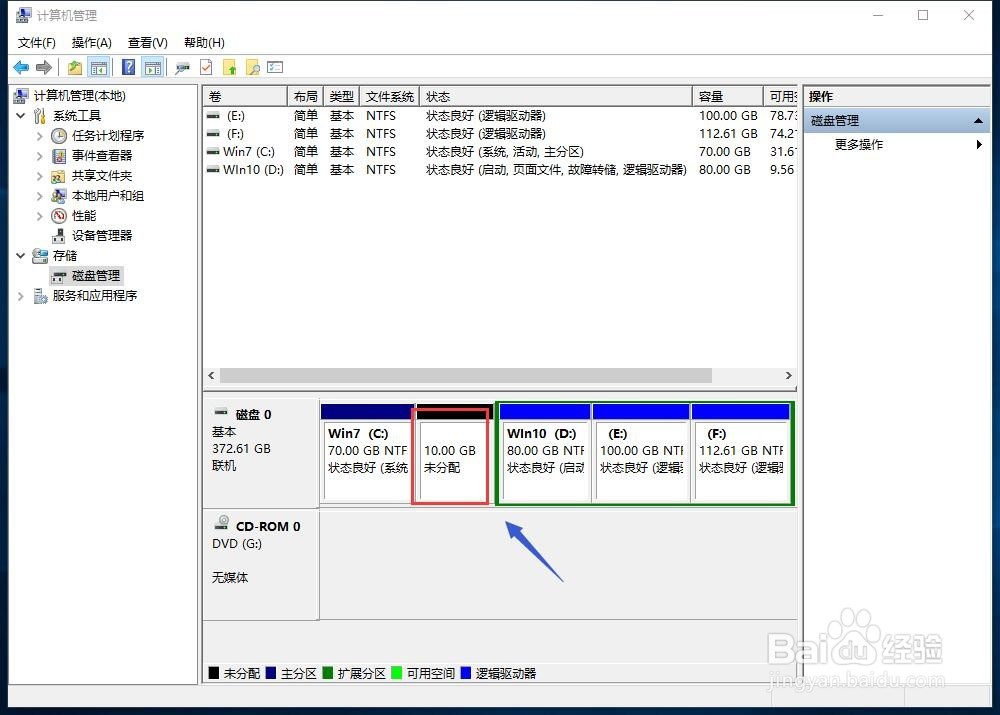Click the 未分配 black legend swatch
The image size is (1000, 715).
[212, 673]
